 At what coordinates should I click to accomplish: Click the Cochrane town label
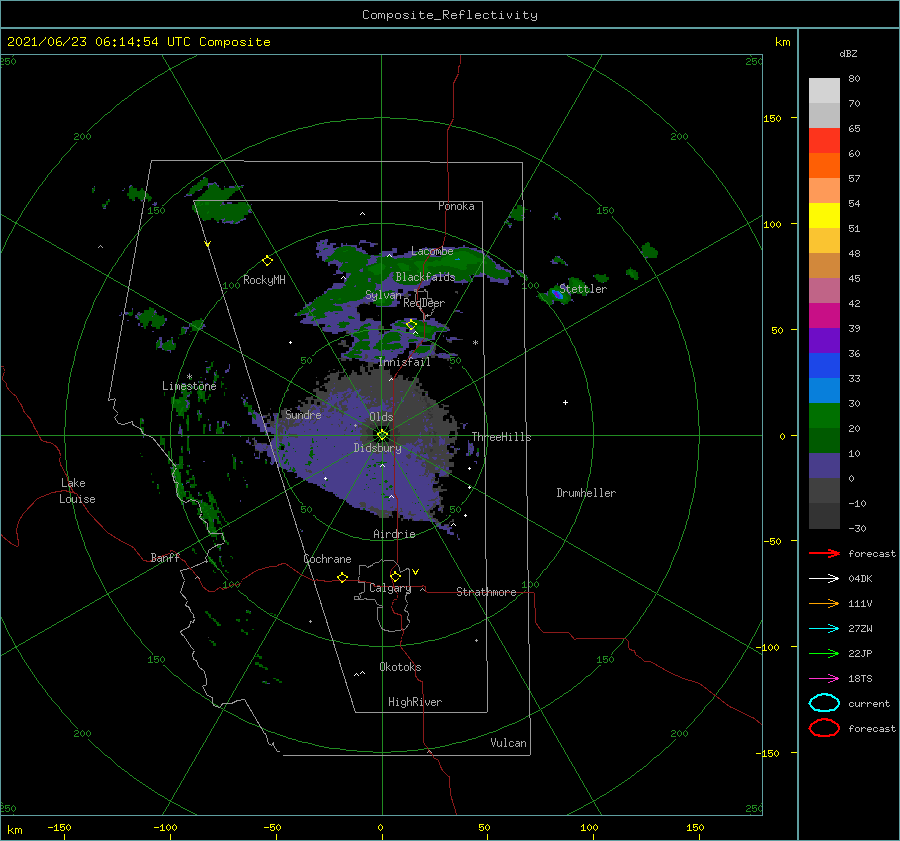(x=327, y=559)
